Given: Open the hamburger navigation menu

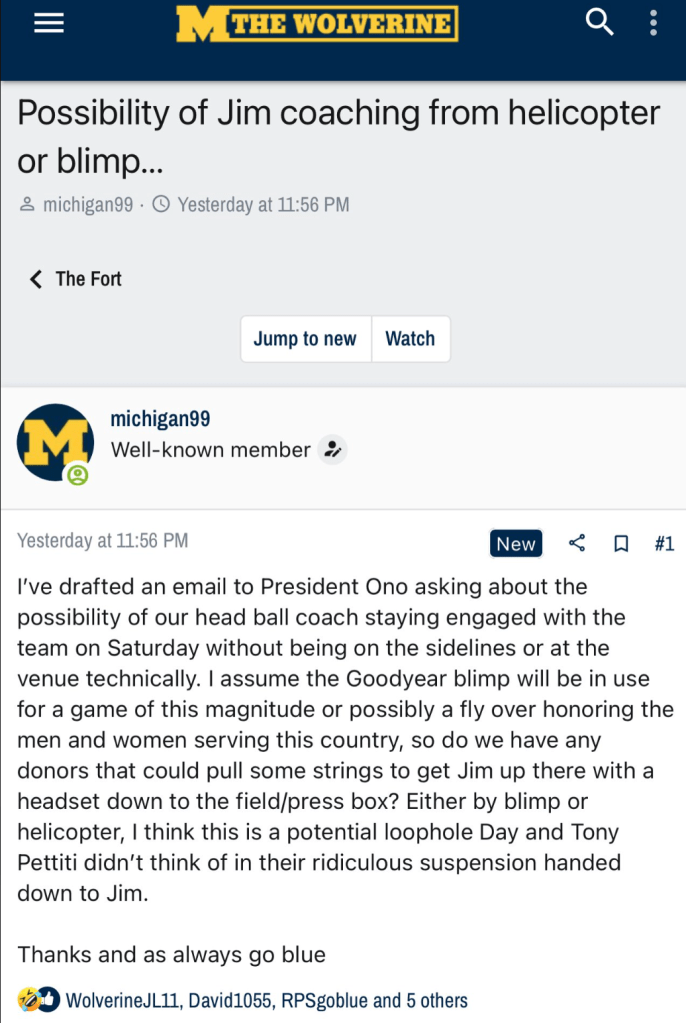Looking at the screenshot, I should click(x=48, y=24).
